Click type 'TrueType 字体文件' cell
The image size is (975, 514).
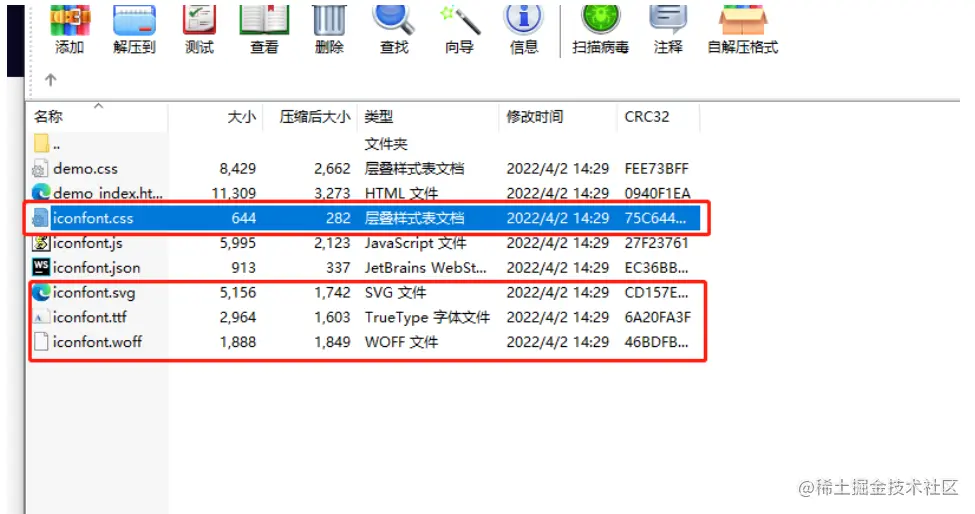(427, 317)
